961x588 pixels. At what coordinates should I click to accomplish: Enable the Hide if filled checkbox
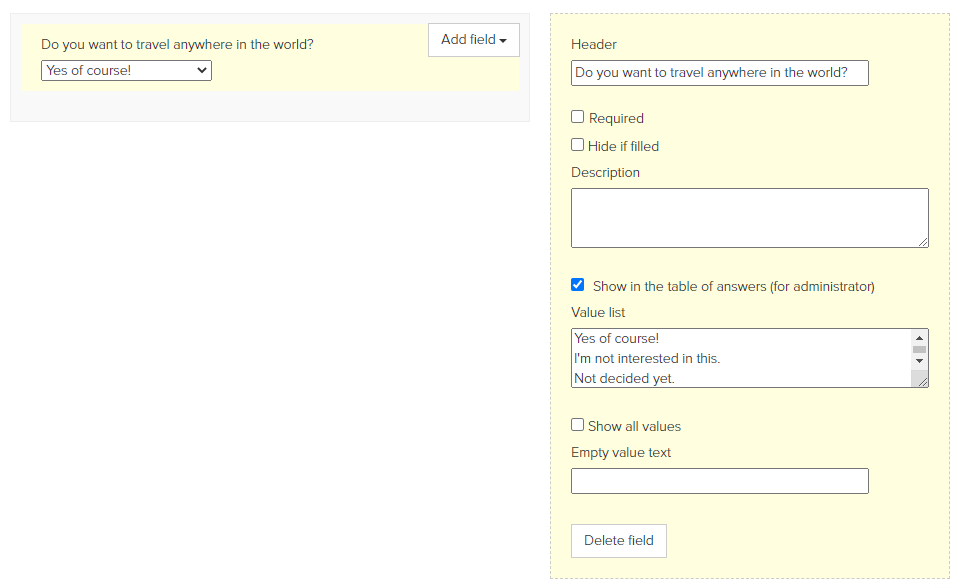pyautogui.click(x=577, y=145)
